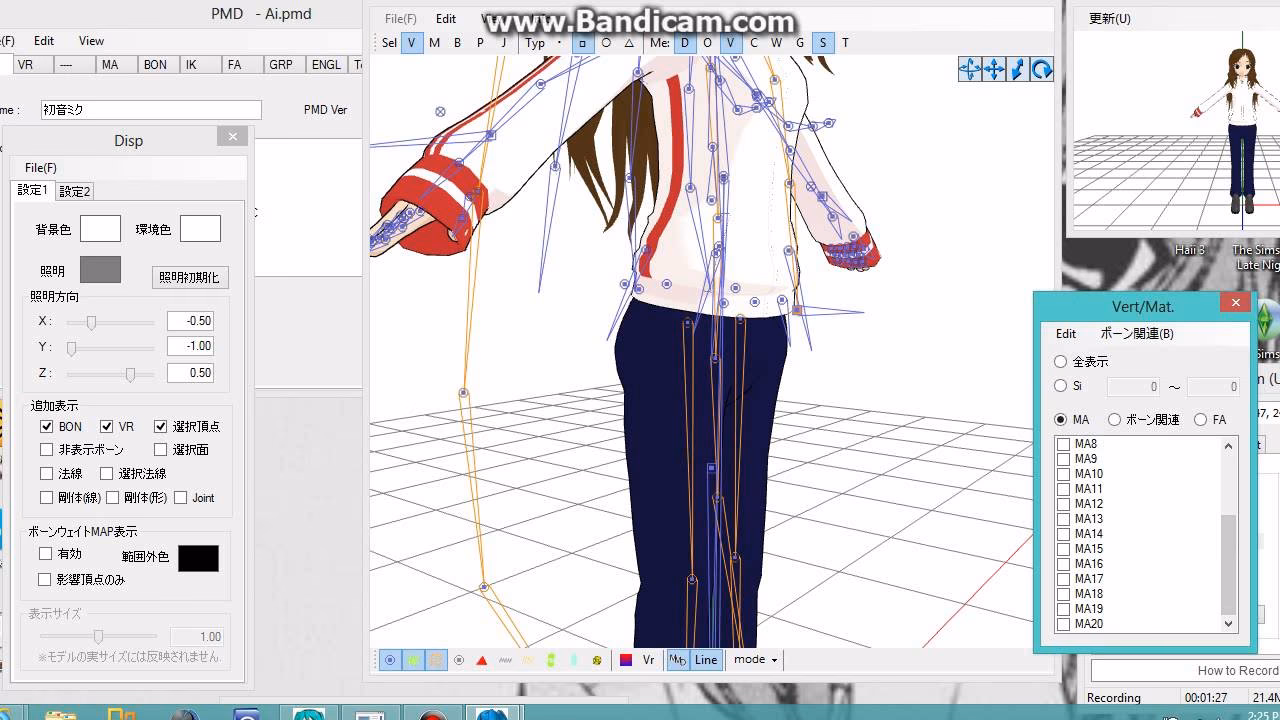Select the circle selection shape icon
Image resolution: width=1280 pixels, height=720 pixels.
click(x=606, y=43)
